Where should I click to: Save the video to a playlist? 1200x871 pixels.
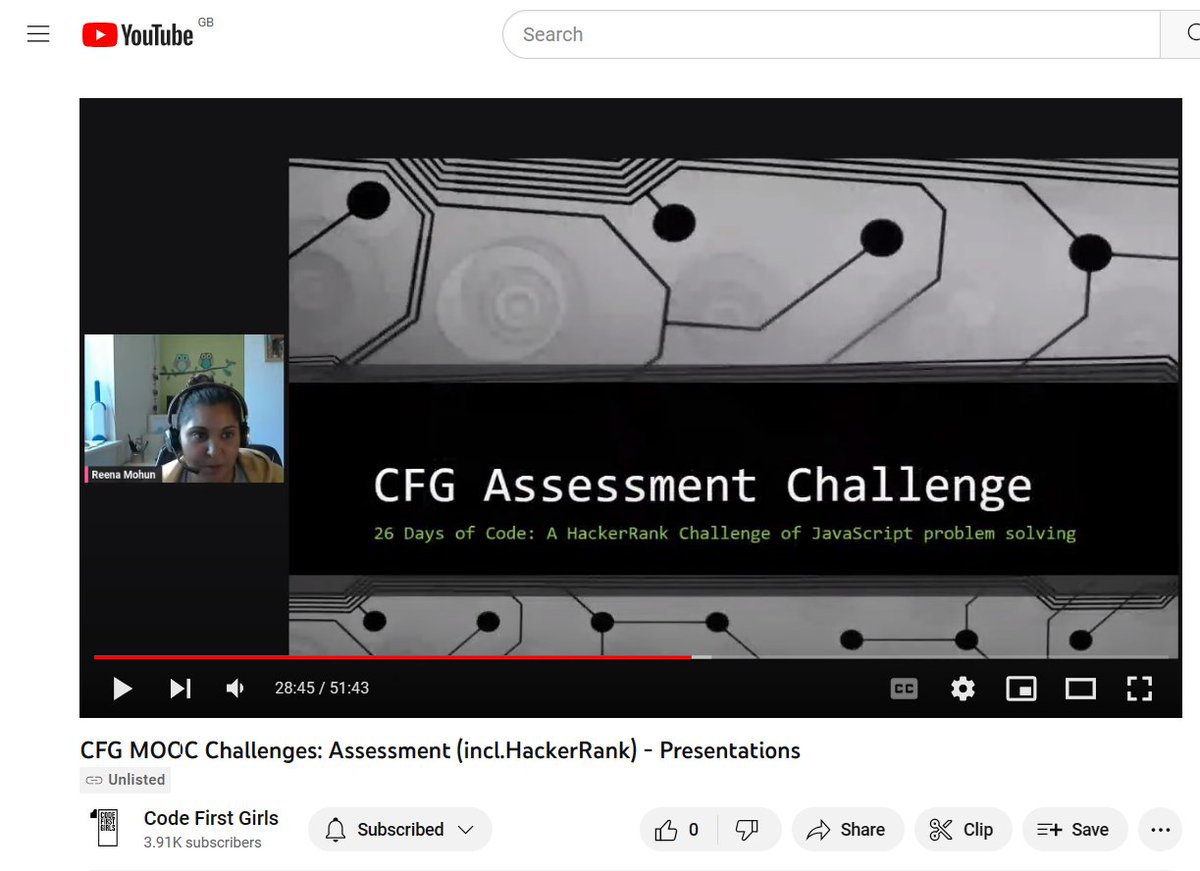point(1075,829)
